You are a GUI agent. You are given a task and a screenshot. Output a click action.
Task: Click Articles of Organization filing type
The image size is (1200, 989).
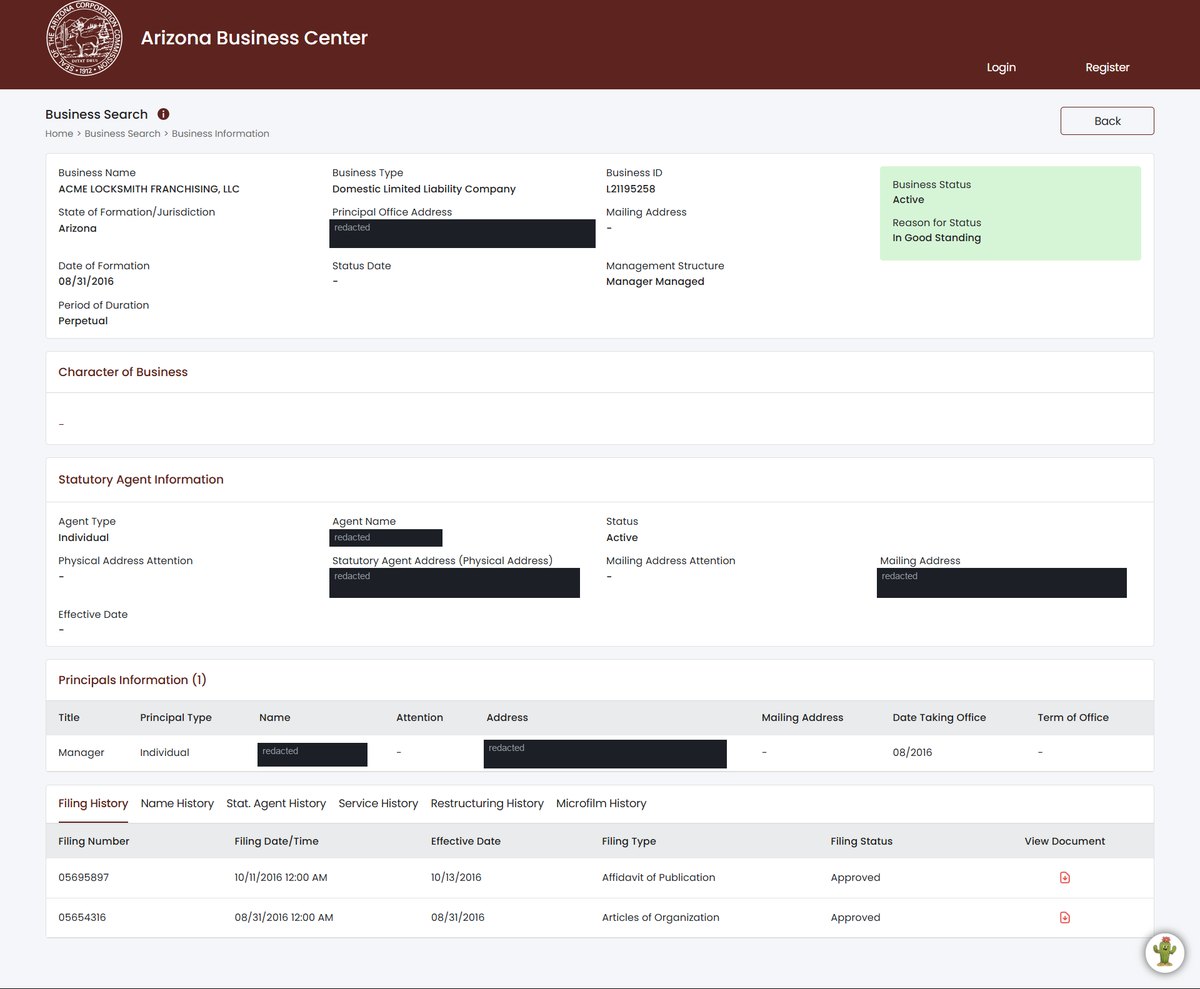click(x=660, y=917)
